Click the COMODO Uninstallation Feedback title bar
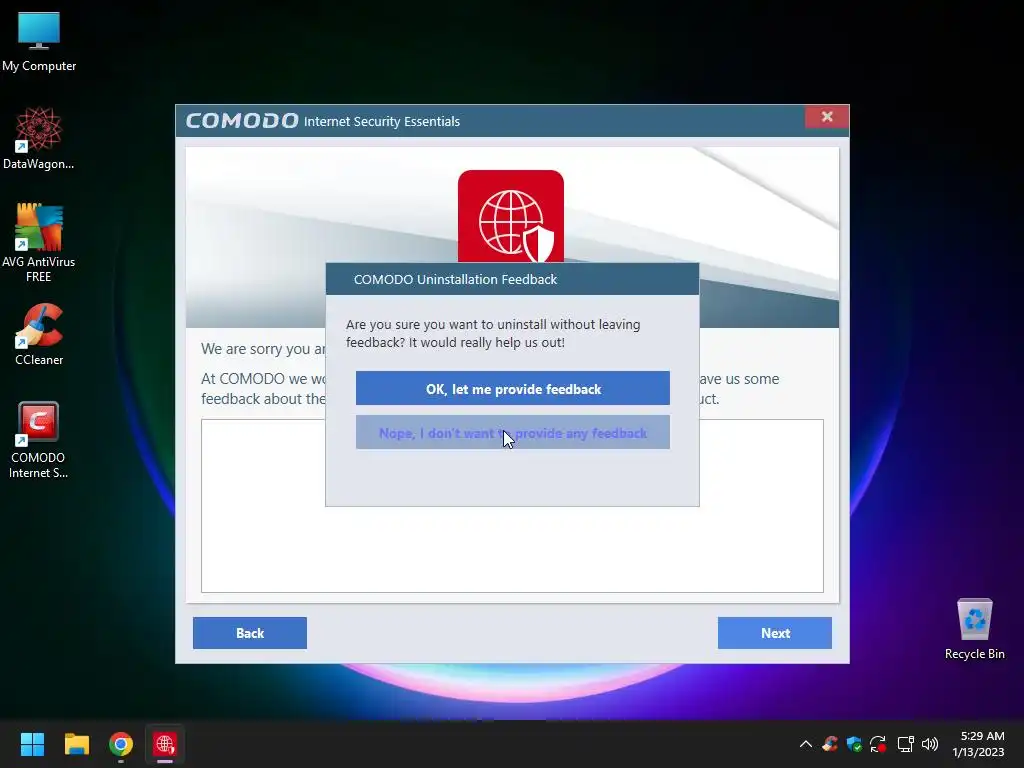 tap(512, 279)
